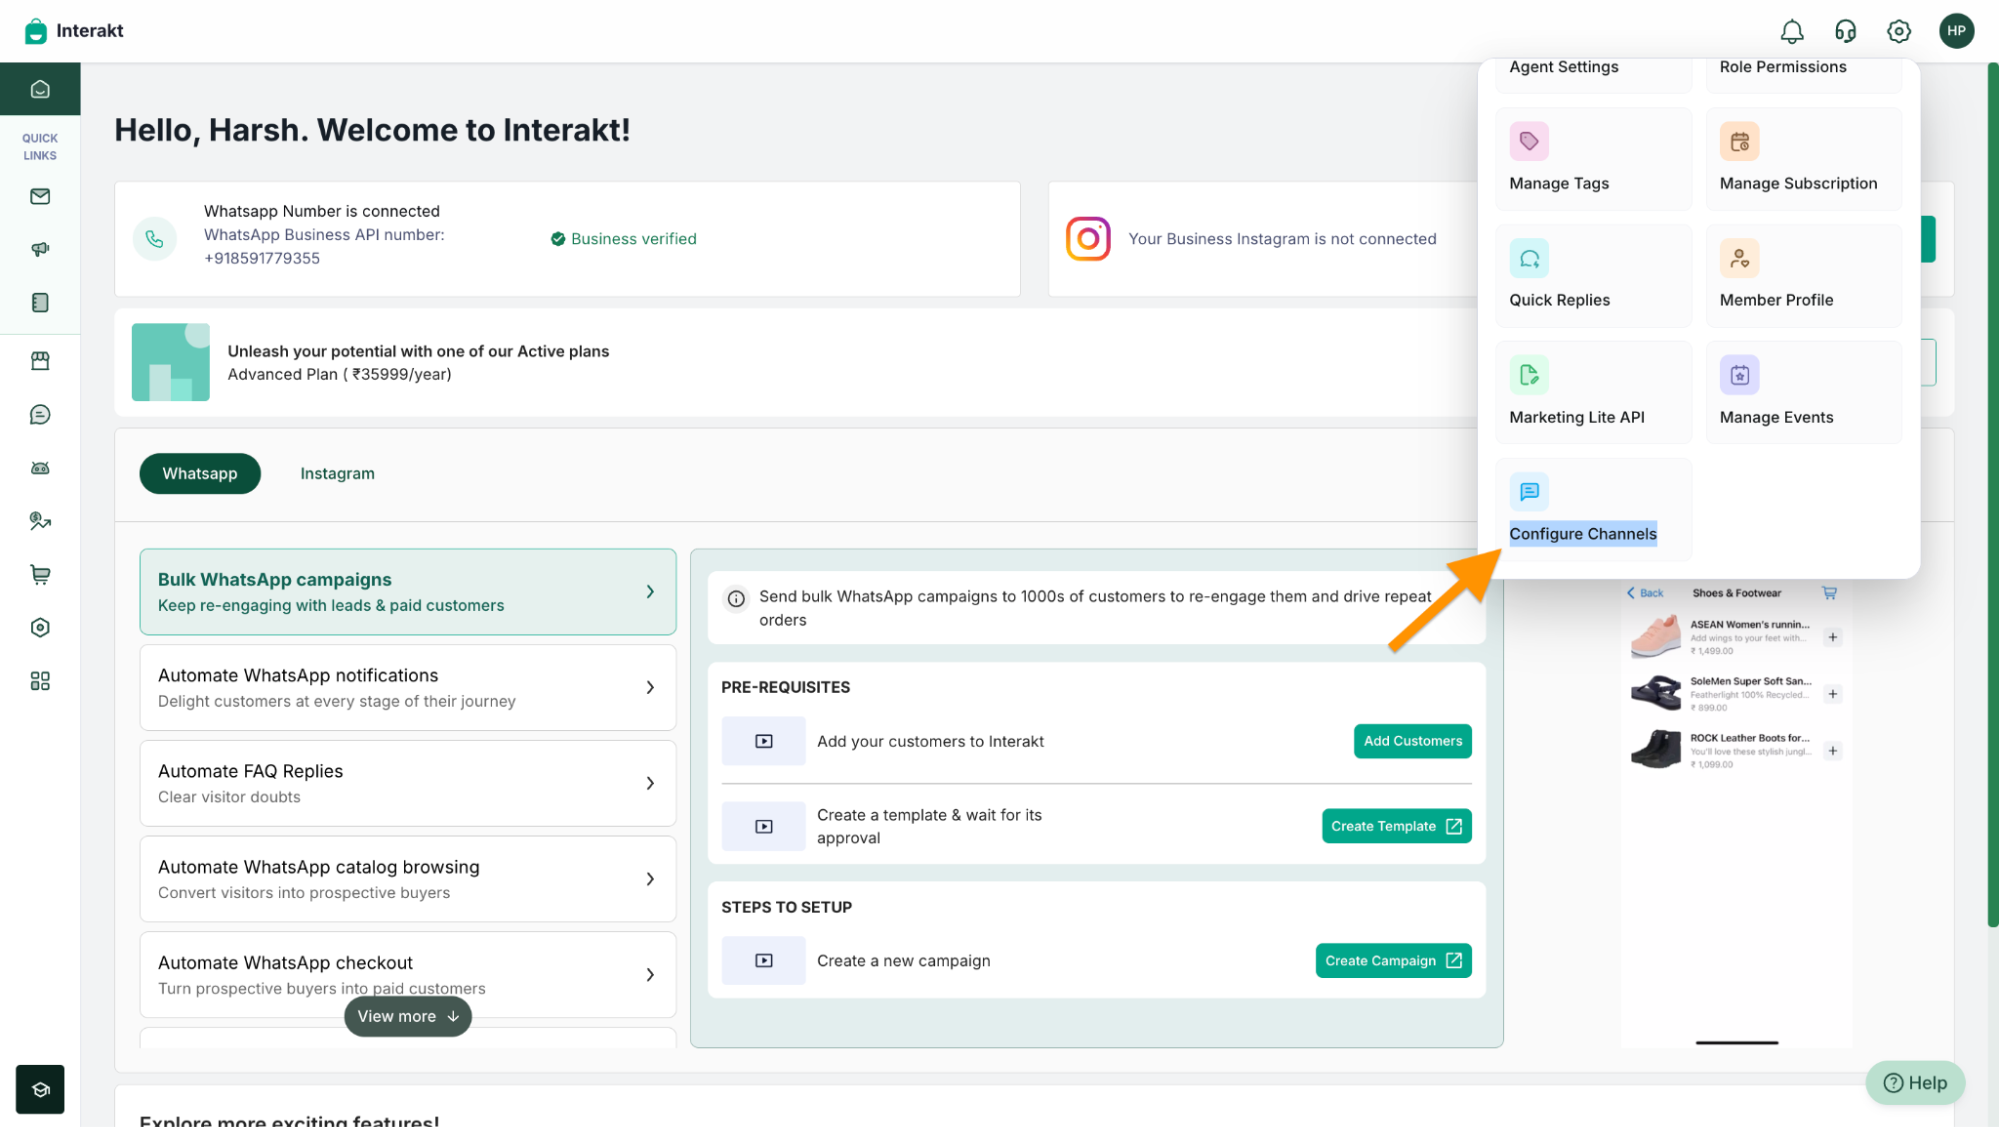Expand Automate FAQ Replies section
Screen dimensions: 1999x1128
[x=407, y=783]
